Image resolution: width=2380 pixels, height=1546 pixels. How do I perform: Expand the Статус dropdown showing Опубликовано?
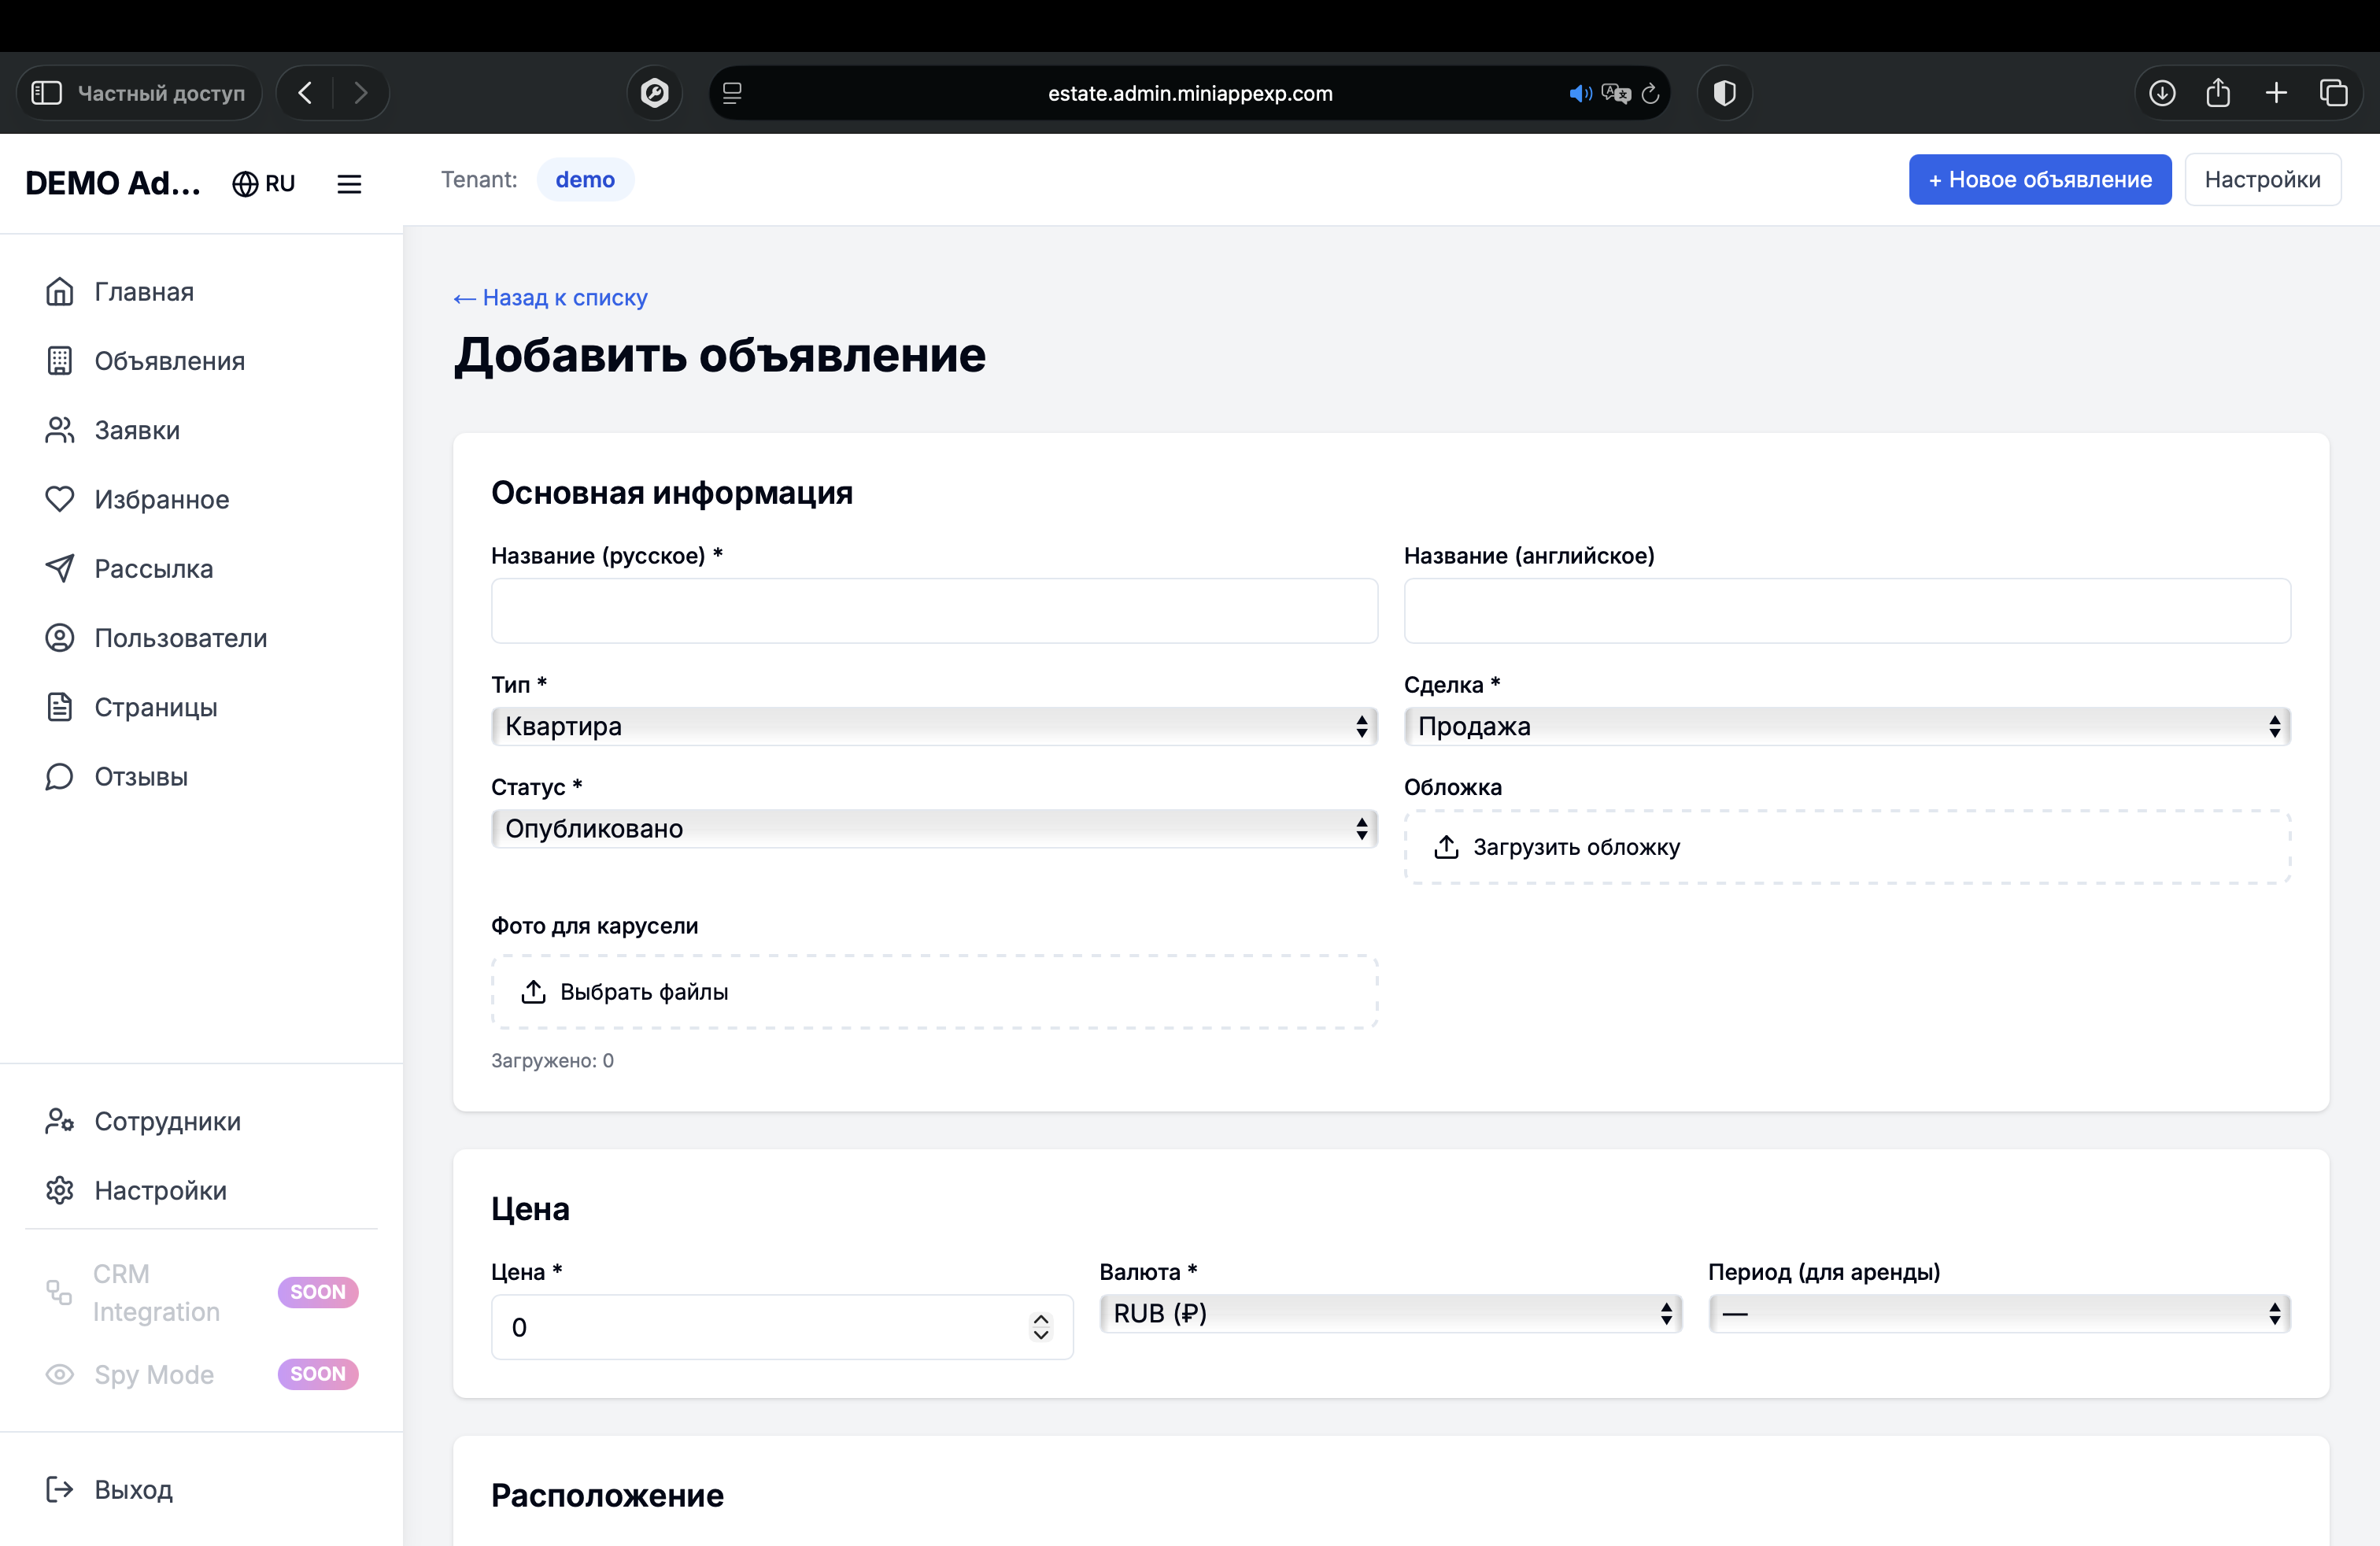933,828
